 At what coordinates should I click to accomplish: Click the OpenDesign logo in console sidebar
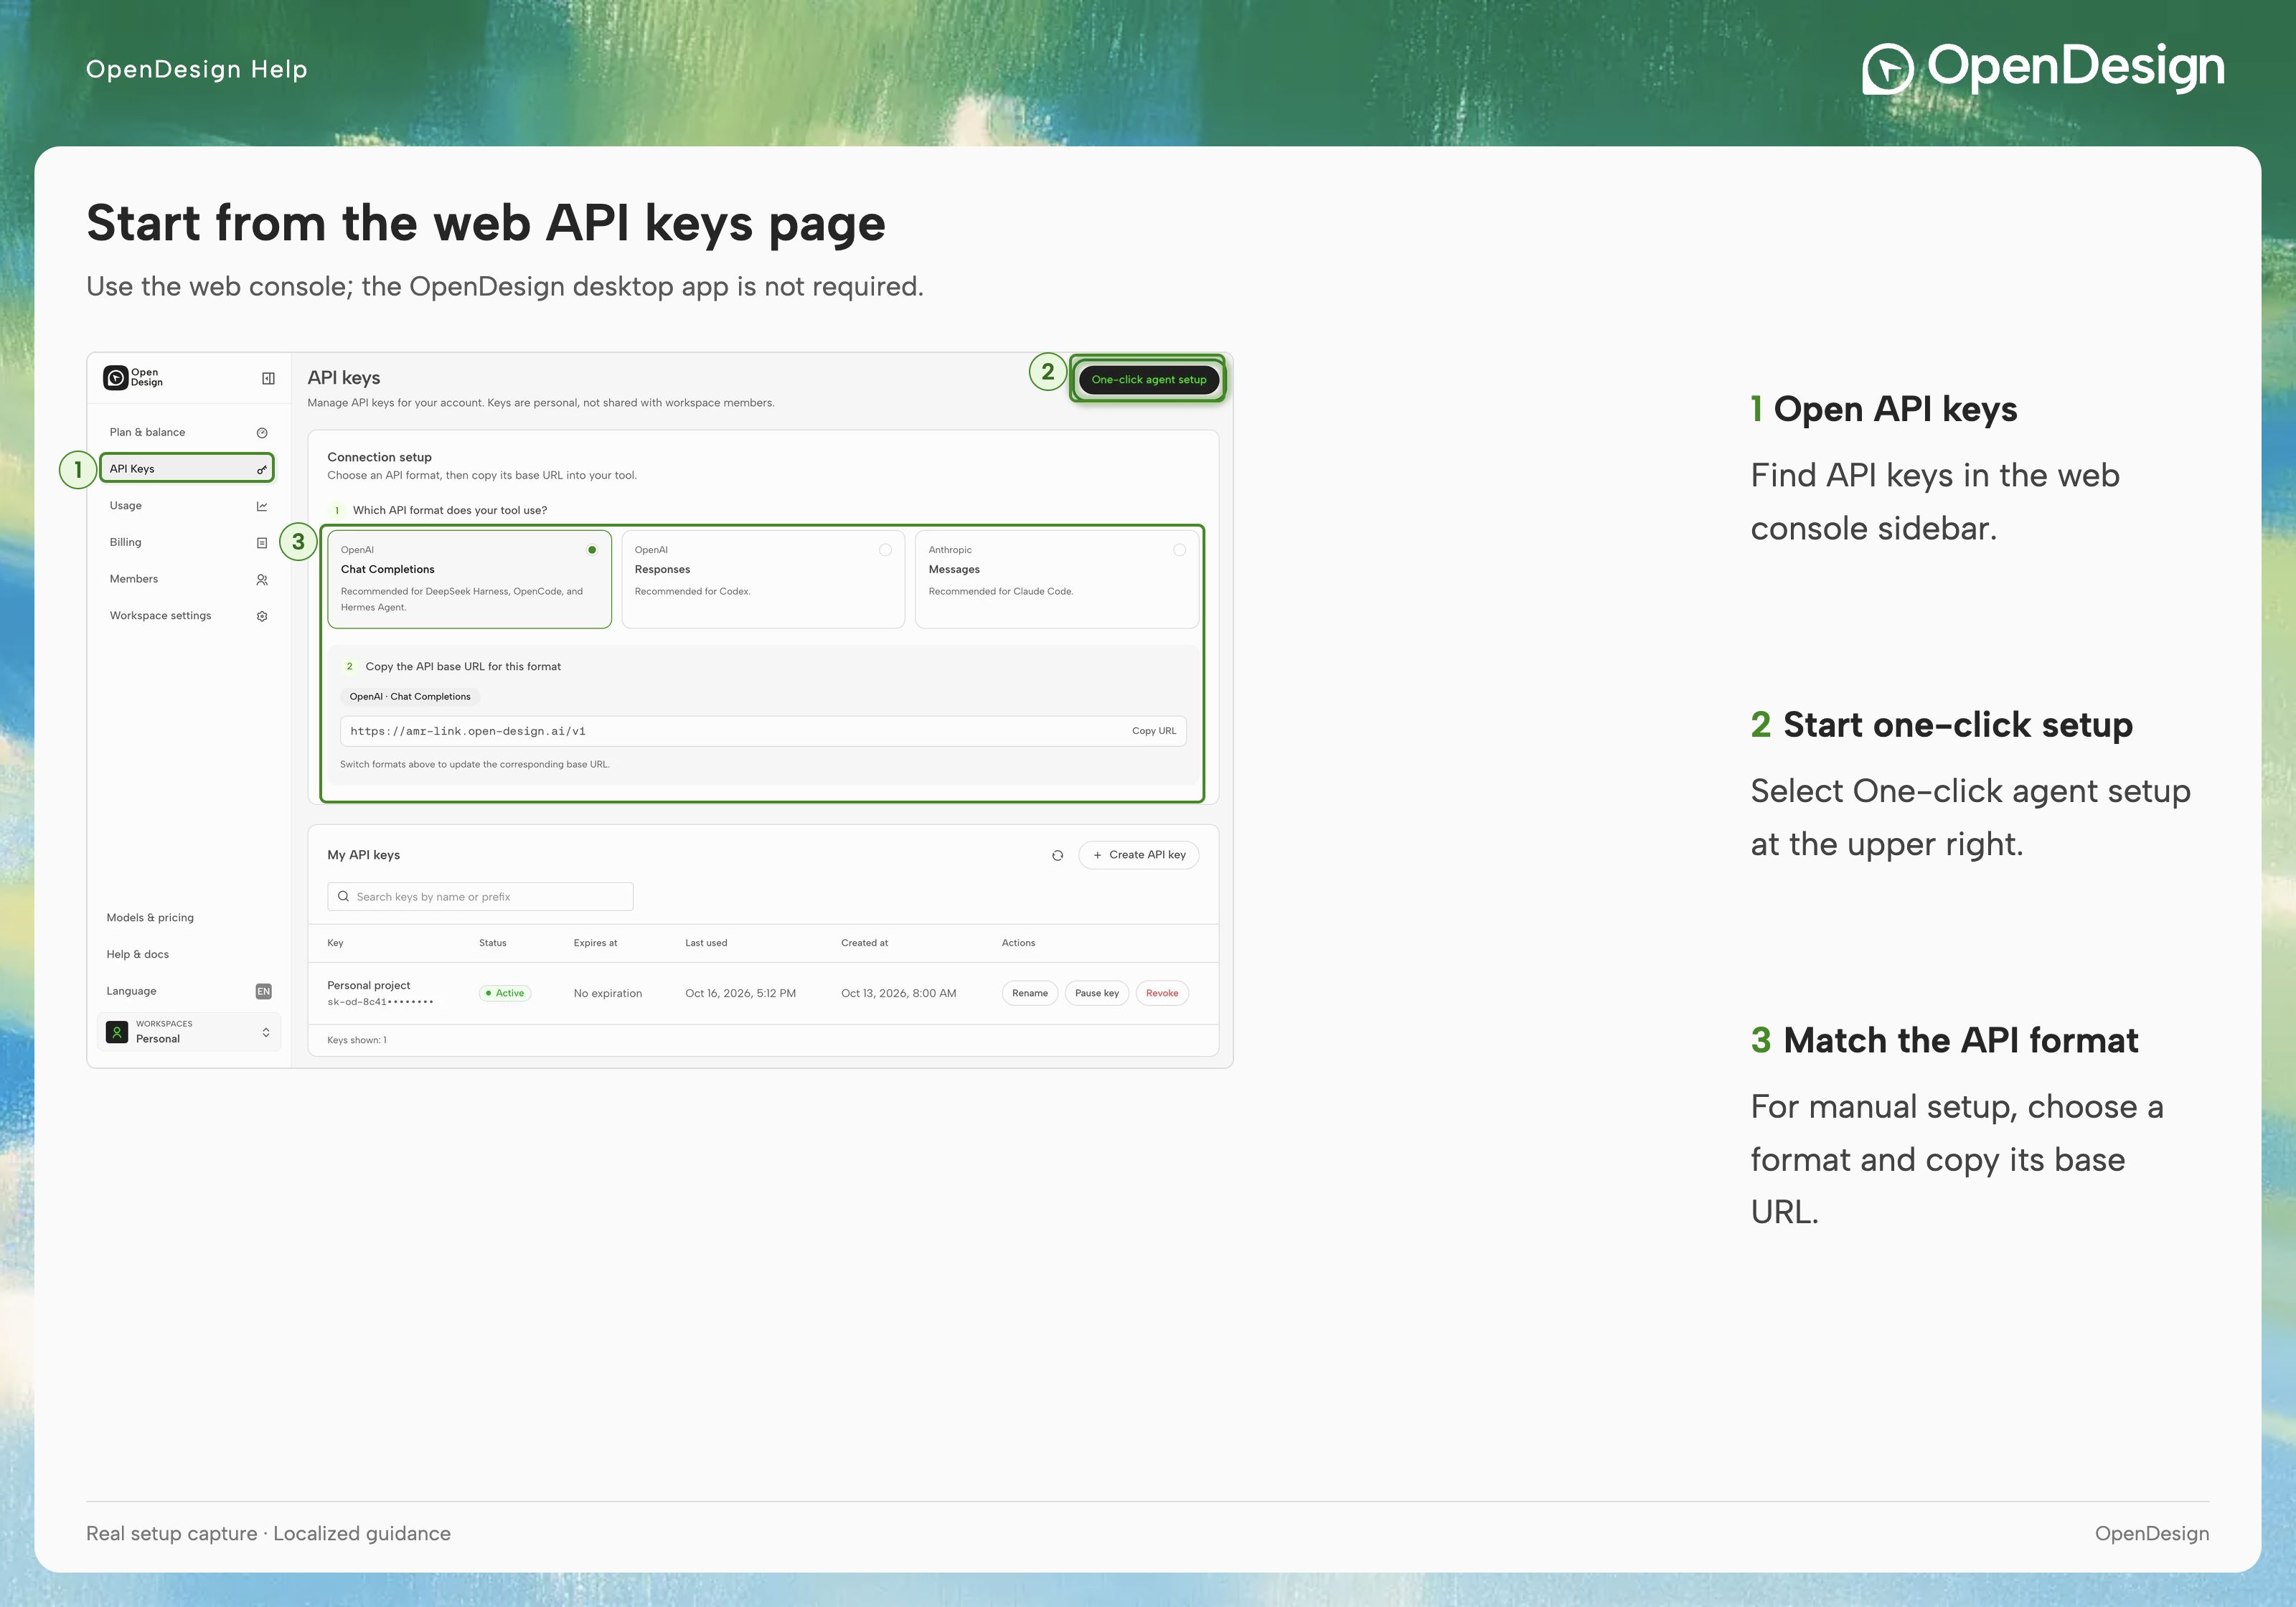pyautogui.click(x=133, y=377)
